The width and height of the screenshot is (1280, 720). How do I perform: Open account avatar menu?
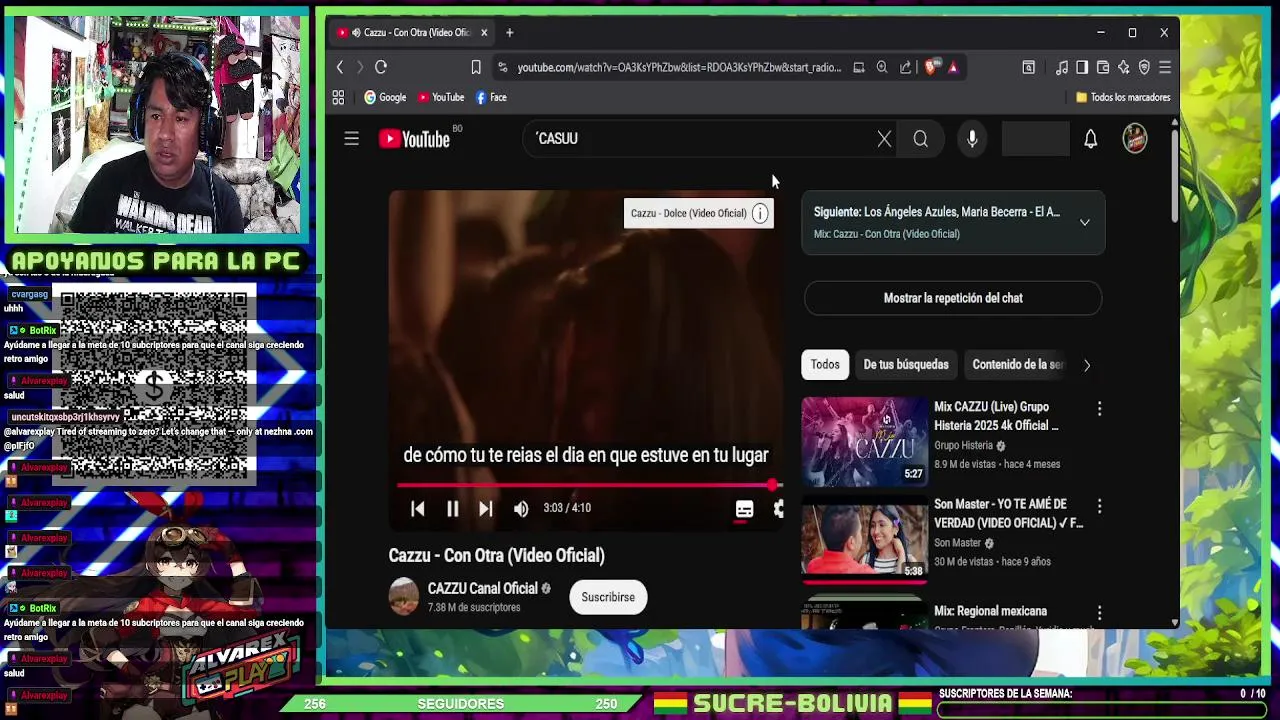(1135, 139)
